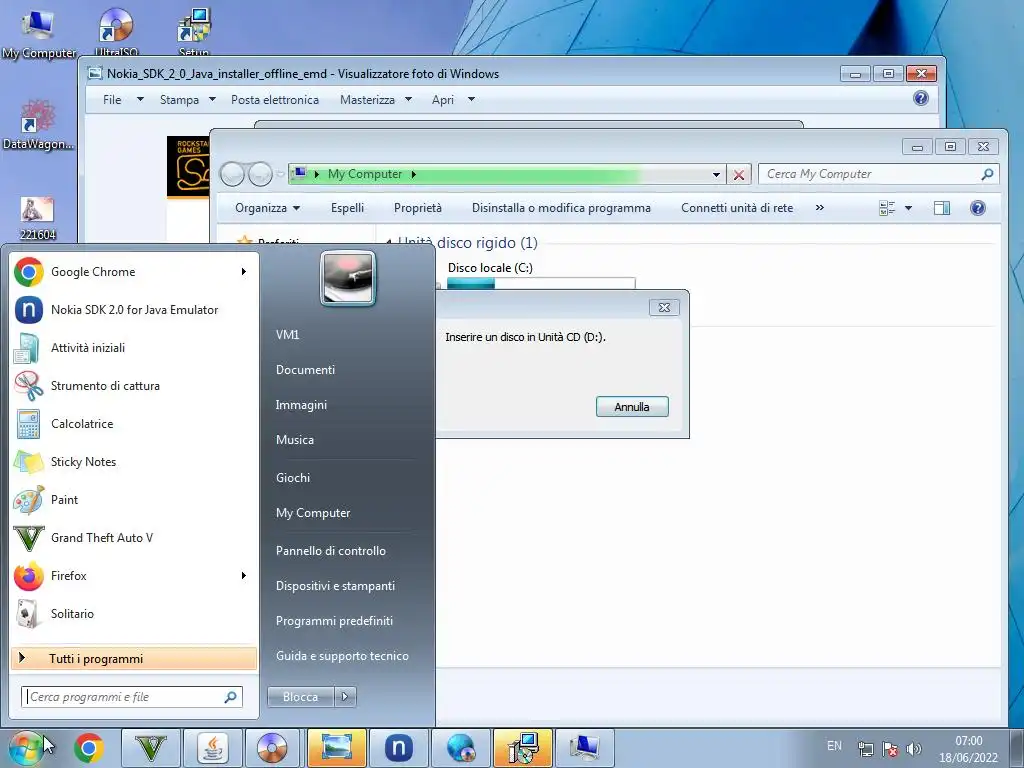
Task: Open Photo Viewer help icon
Action: point(921,99)
